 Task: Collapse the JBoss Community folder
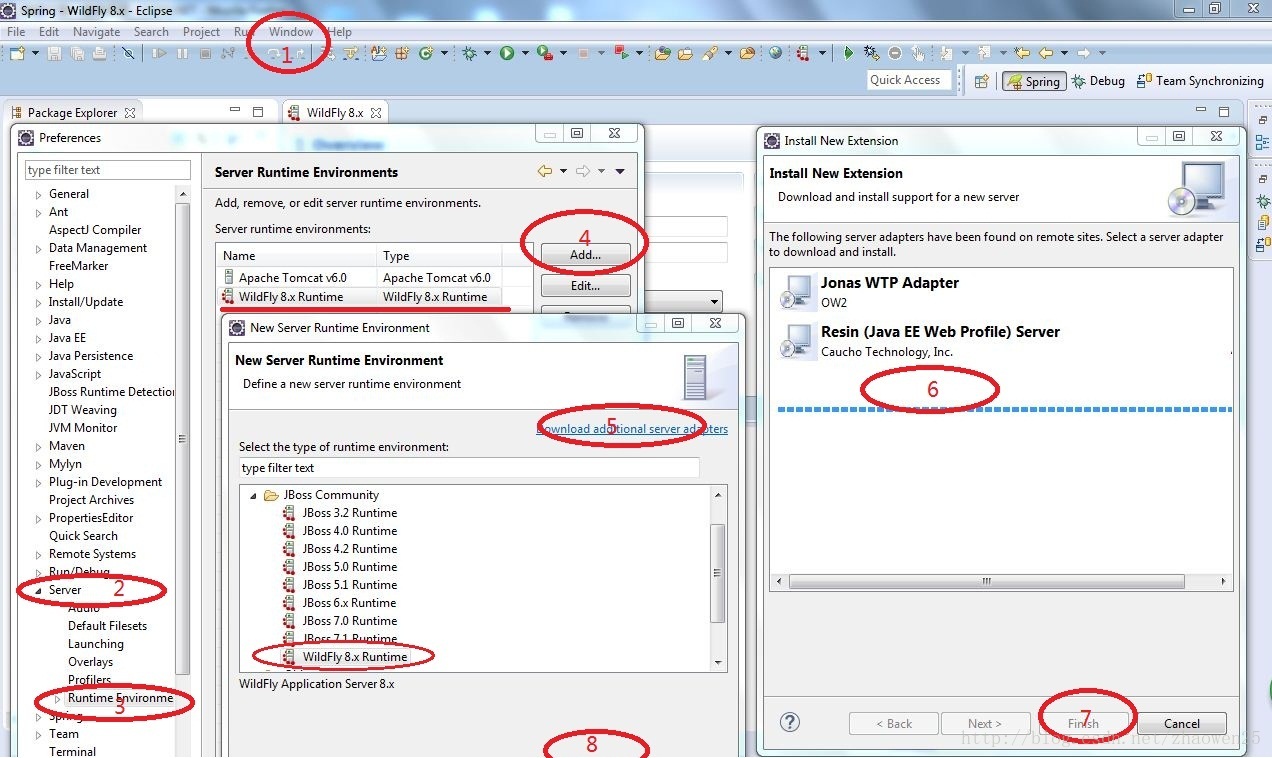click(254, 495)
